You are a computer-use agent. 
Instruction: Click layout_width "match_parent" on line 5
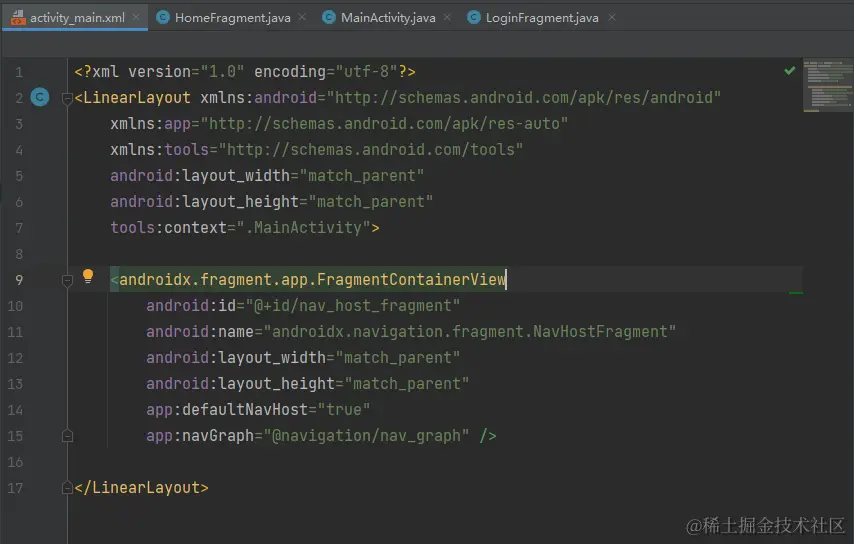(362, 175)
